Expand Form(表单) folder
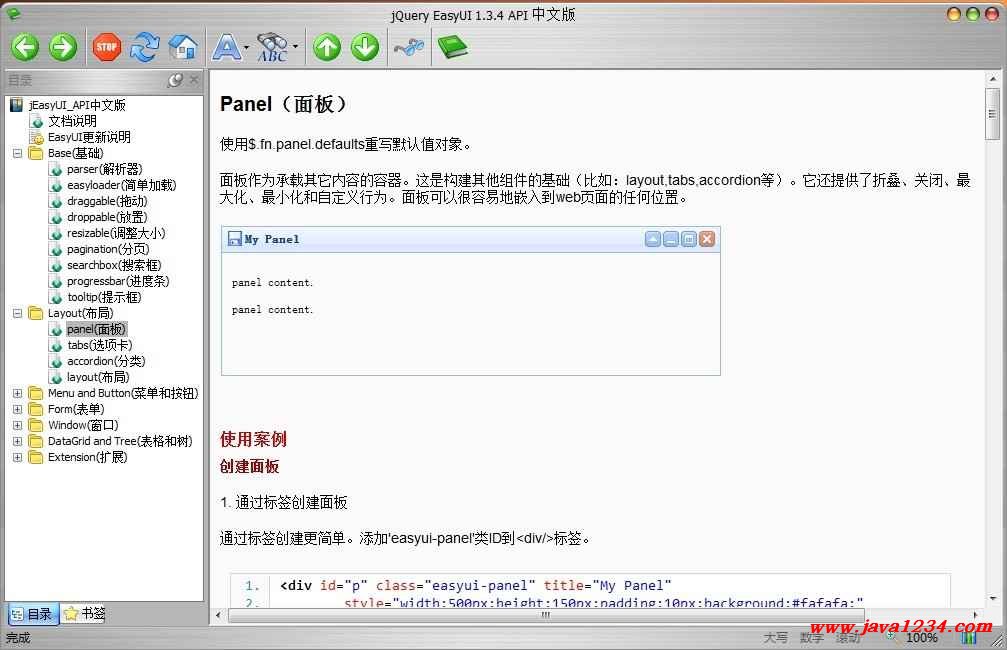The height and width of the screenshot is (650, 1007). click(x=17, y=408)
